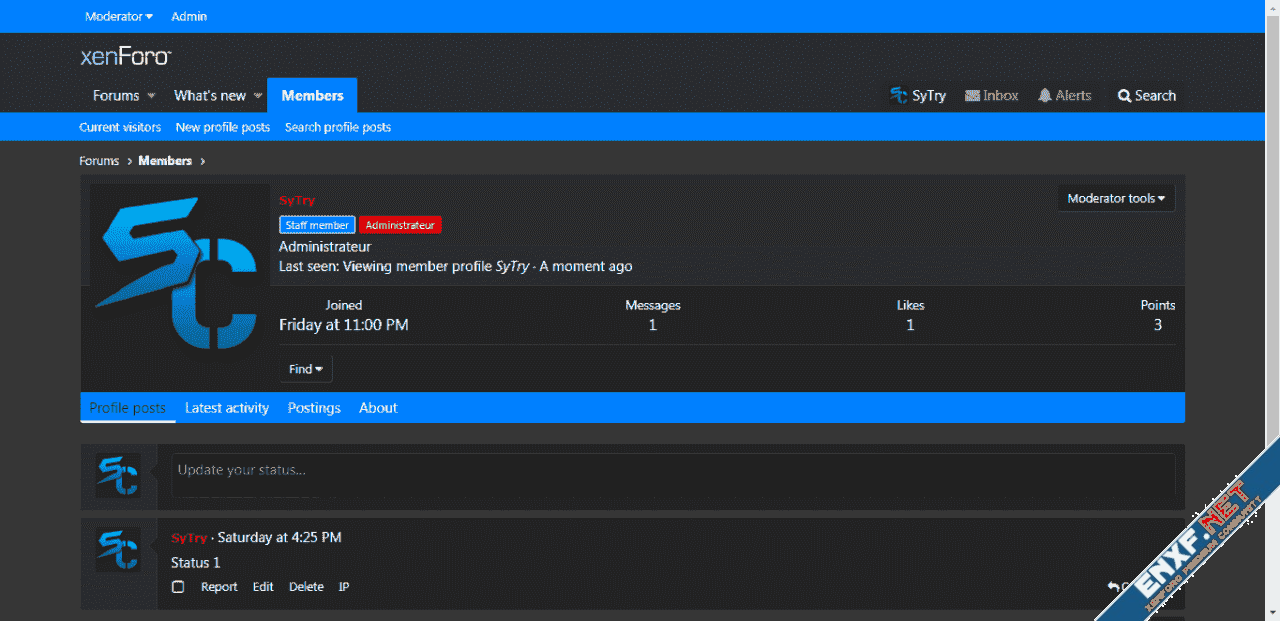Open the Inbox envelope icon
Screen dimensions: 1280x621
[972, 96]
